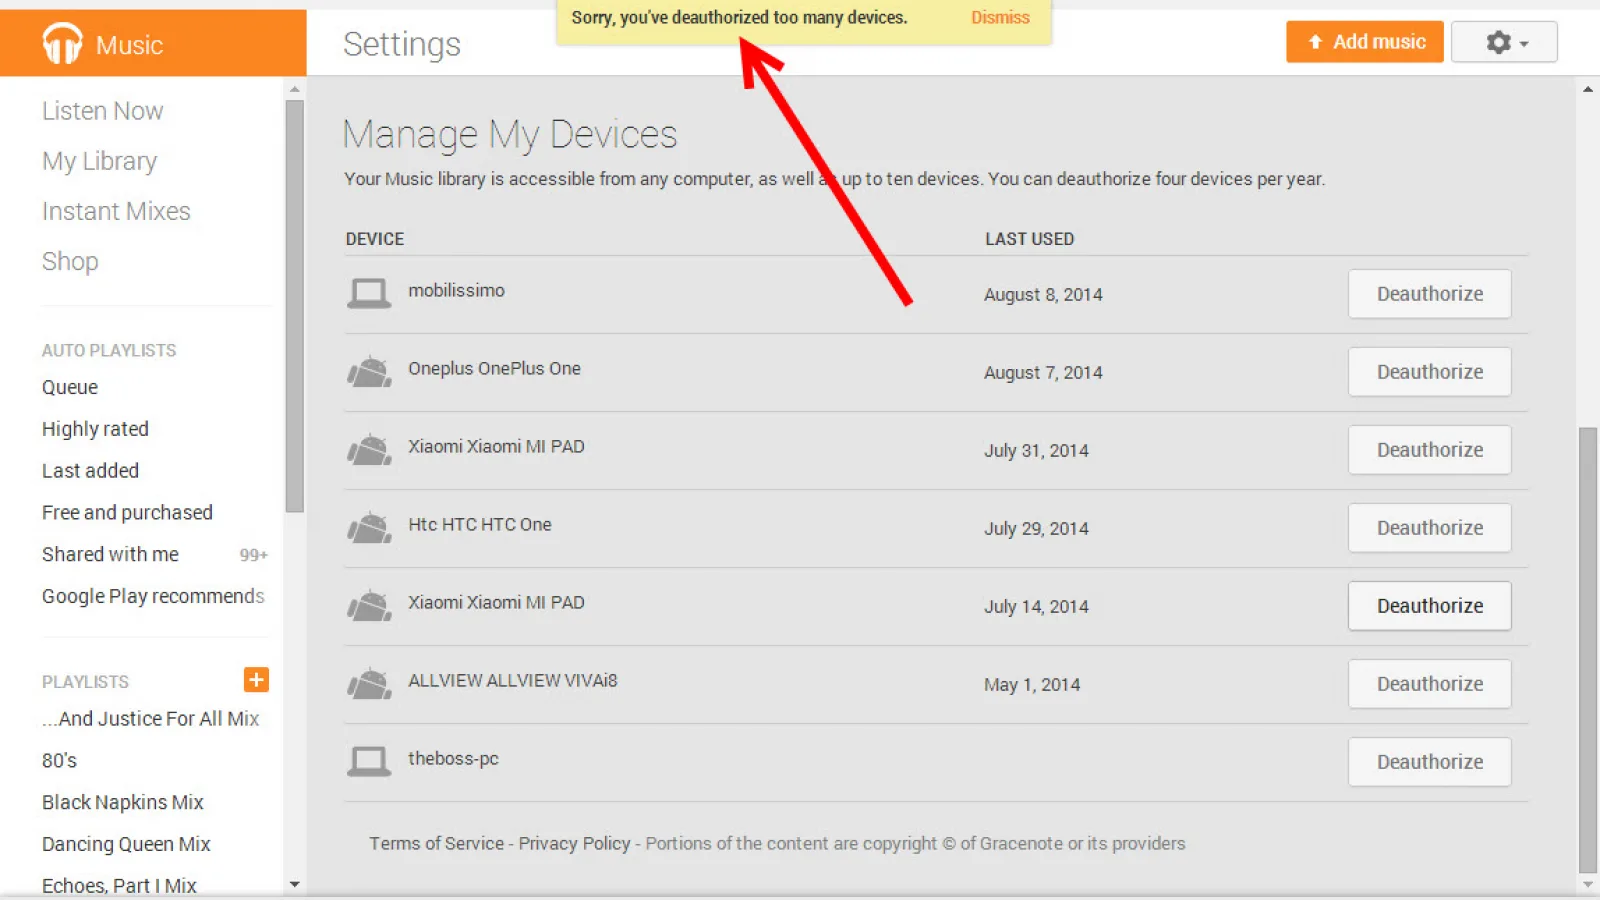The width and height of the screenshot is (1600, 900).
Task: Click the main scrollbar up arrow
Action: pos(1588,89)
